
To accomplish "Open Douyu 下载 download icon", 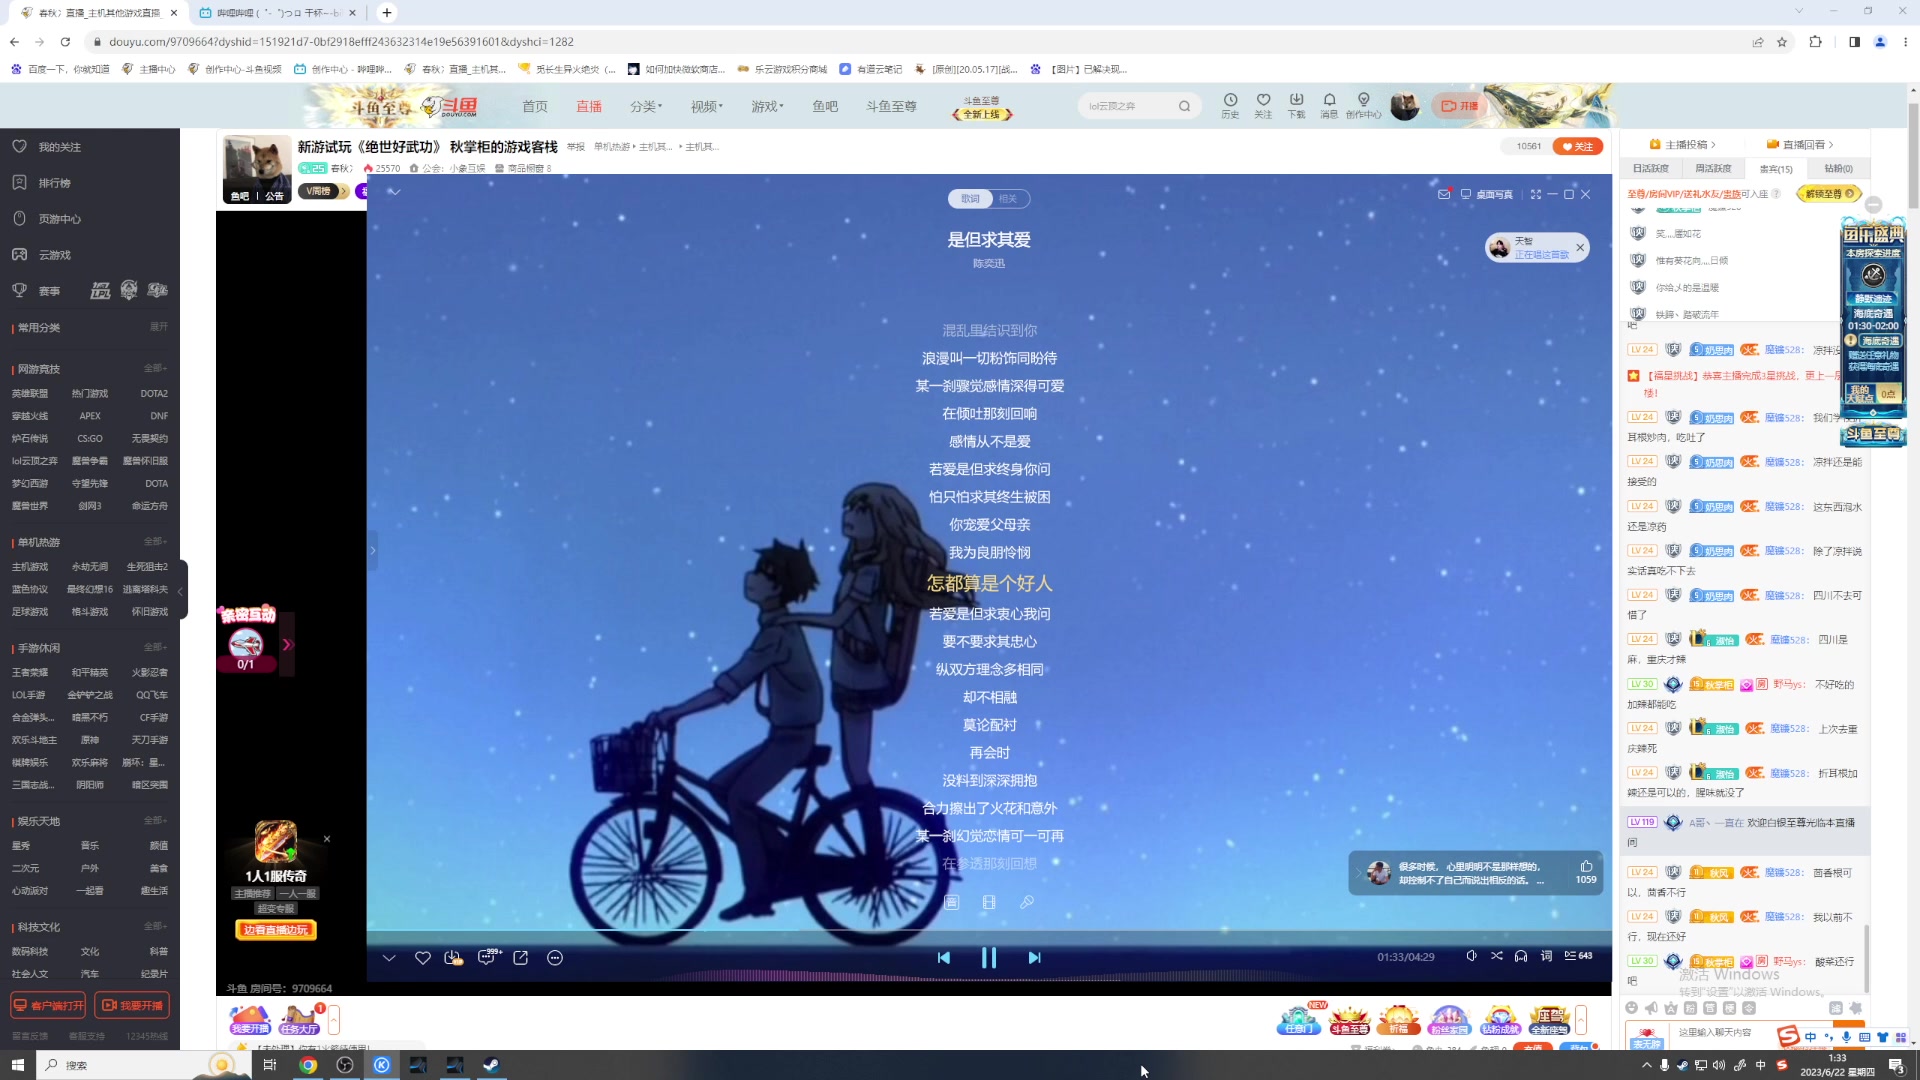I will pos(1296,105).
